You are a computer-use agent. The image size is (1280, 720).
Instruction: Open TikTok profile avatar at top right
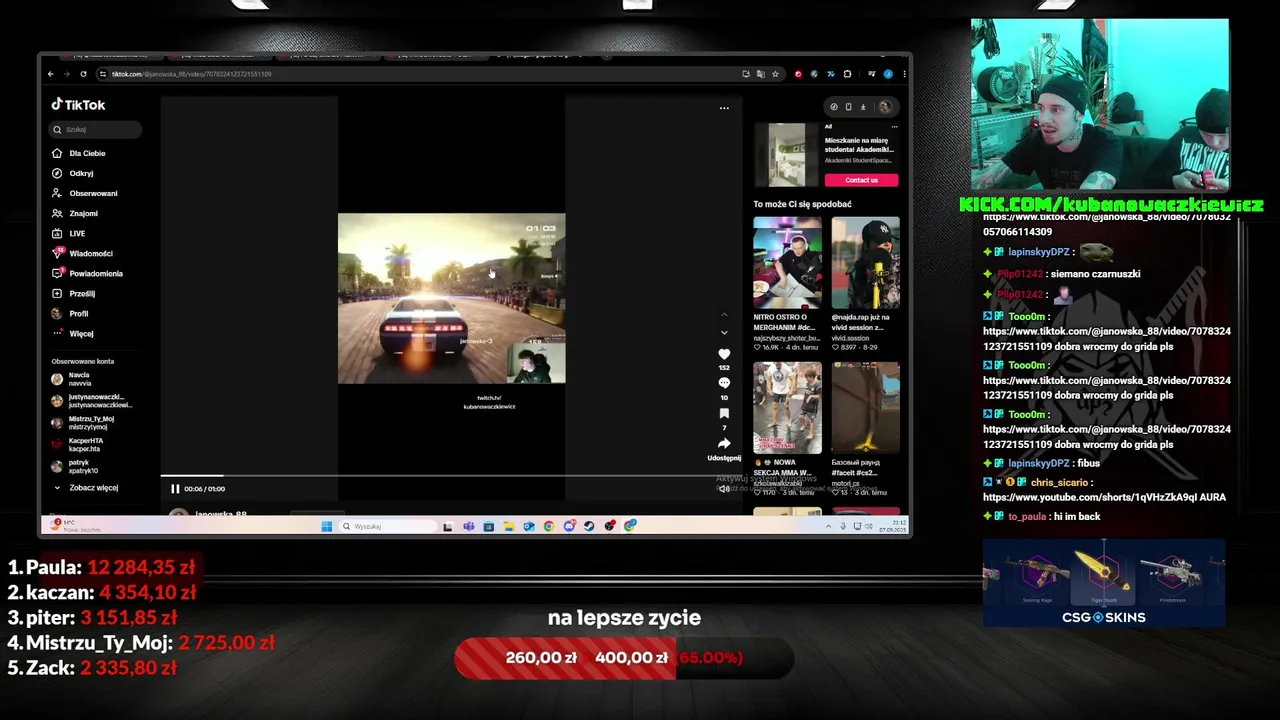884,107
